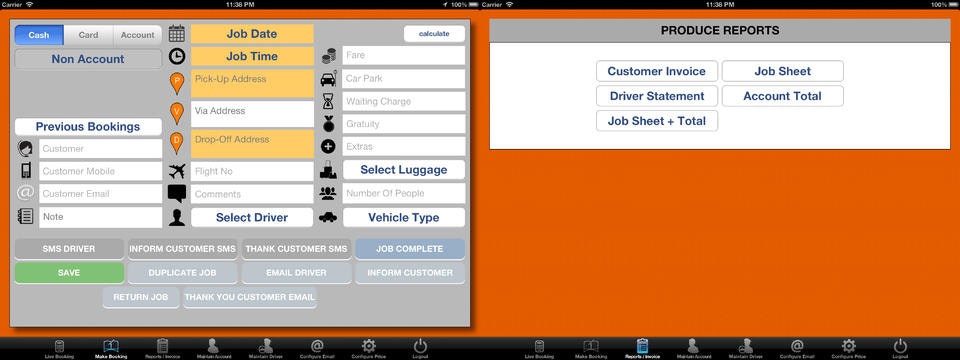Viewport: 960px width, 360px height.
Task: Open the Select Driver picker
Action: pos(252,217)
